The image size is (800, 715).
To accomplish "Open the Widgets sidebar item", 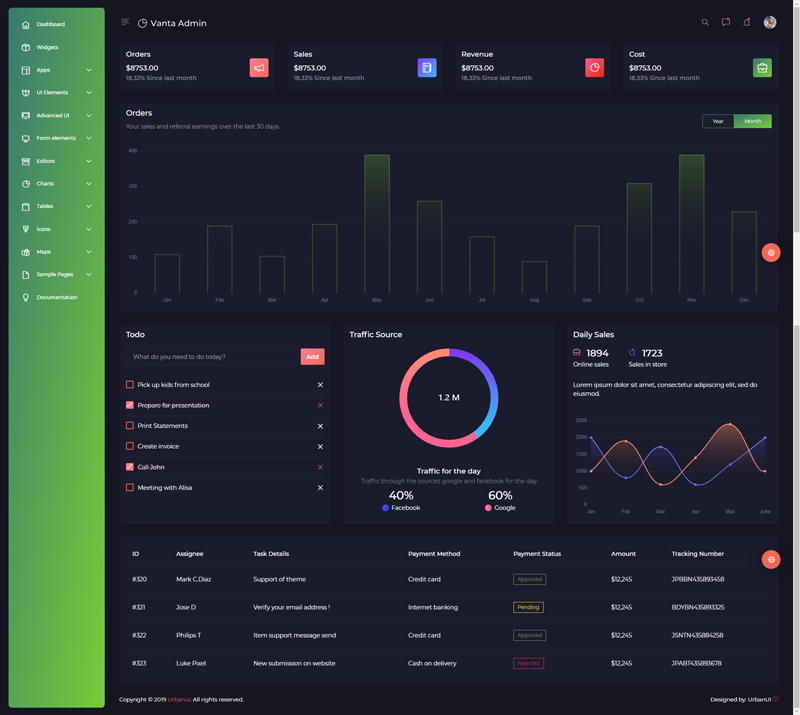I will point(47,47).
